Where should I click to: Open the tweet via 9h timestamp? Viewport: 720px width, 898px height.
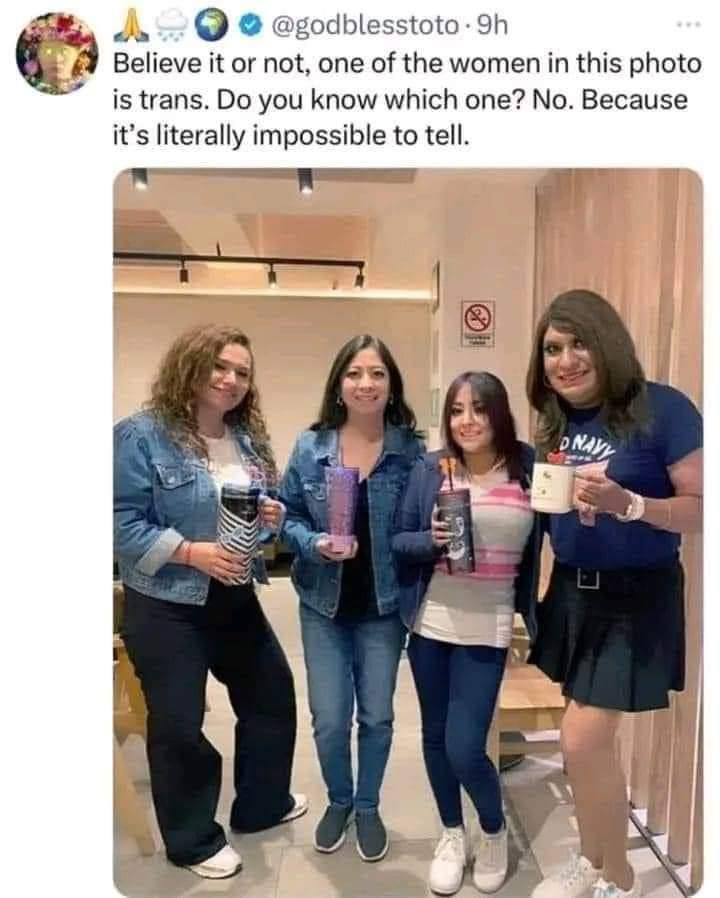pos(492,25)
